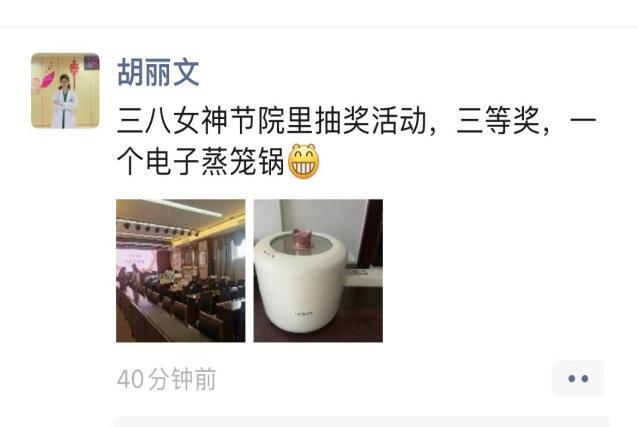Tap the projection screen in hall photo

[136, 261]
